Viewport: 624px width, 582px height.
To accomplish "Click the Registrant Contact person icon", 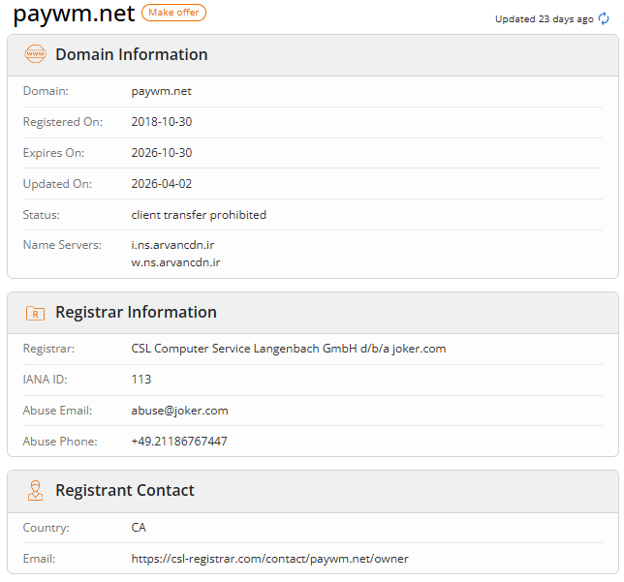I will pyautogui.click(x=35, y=490).
